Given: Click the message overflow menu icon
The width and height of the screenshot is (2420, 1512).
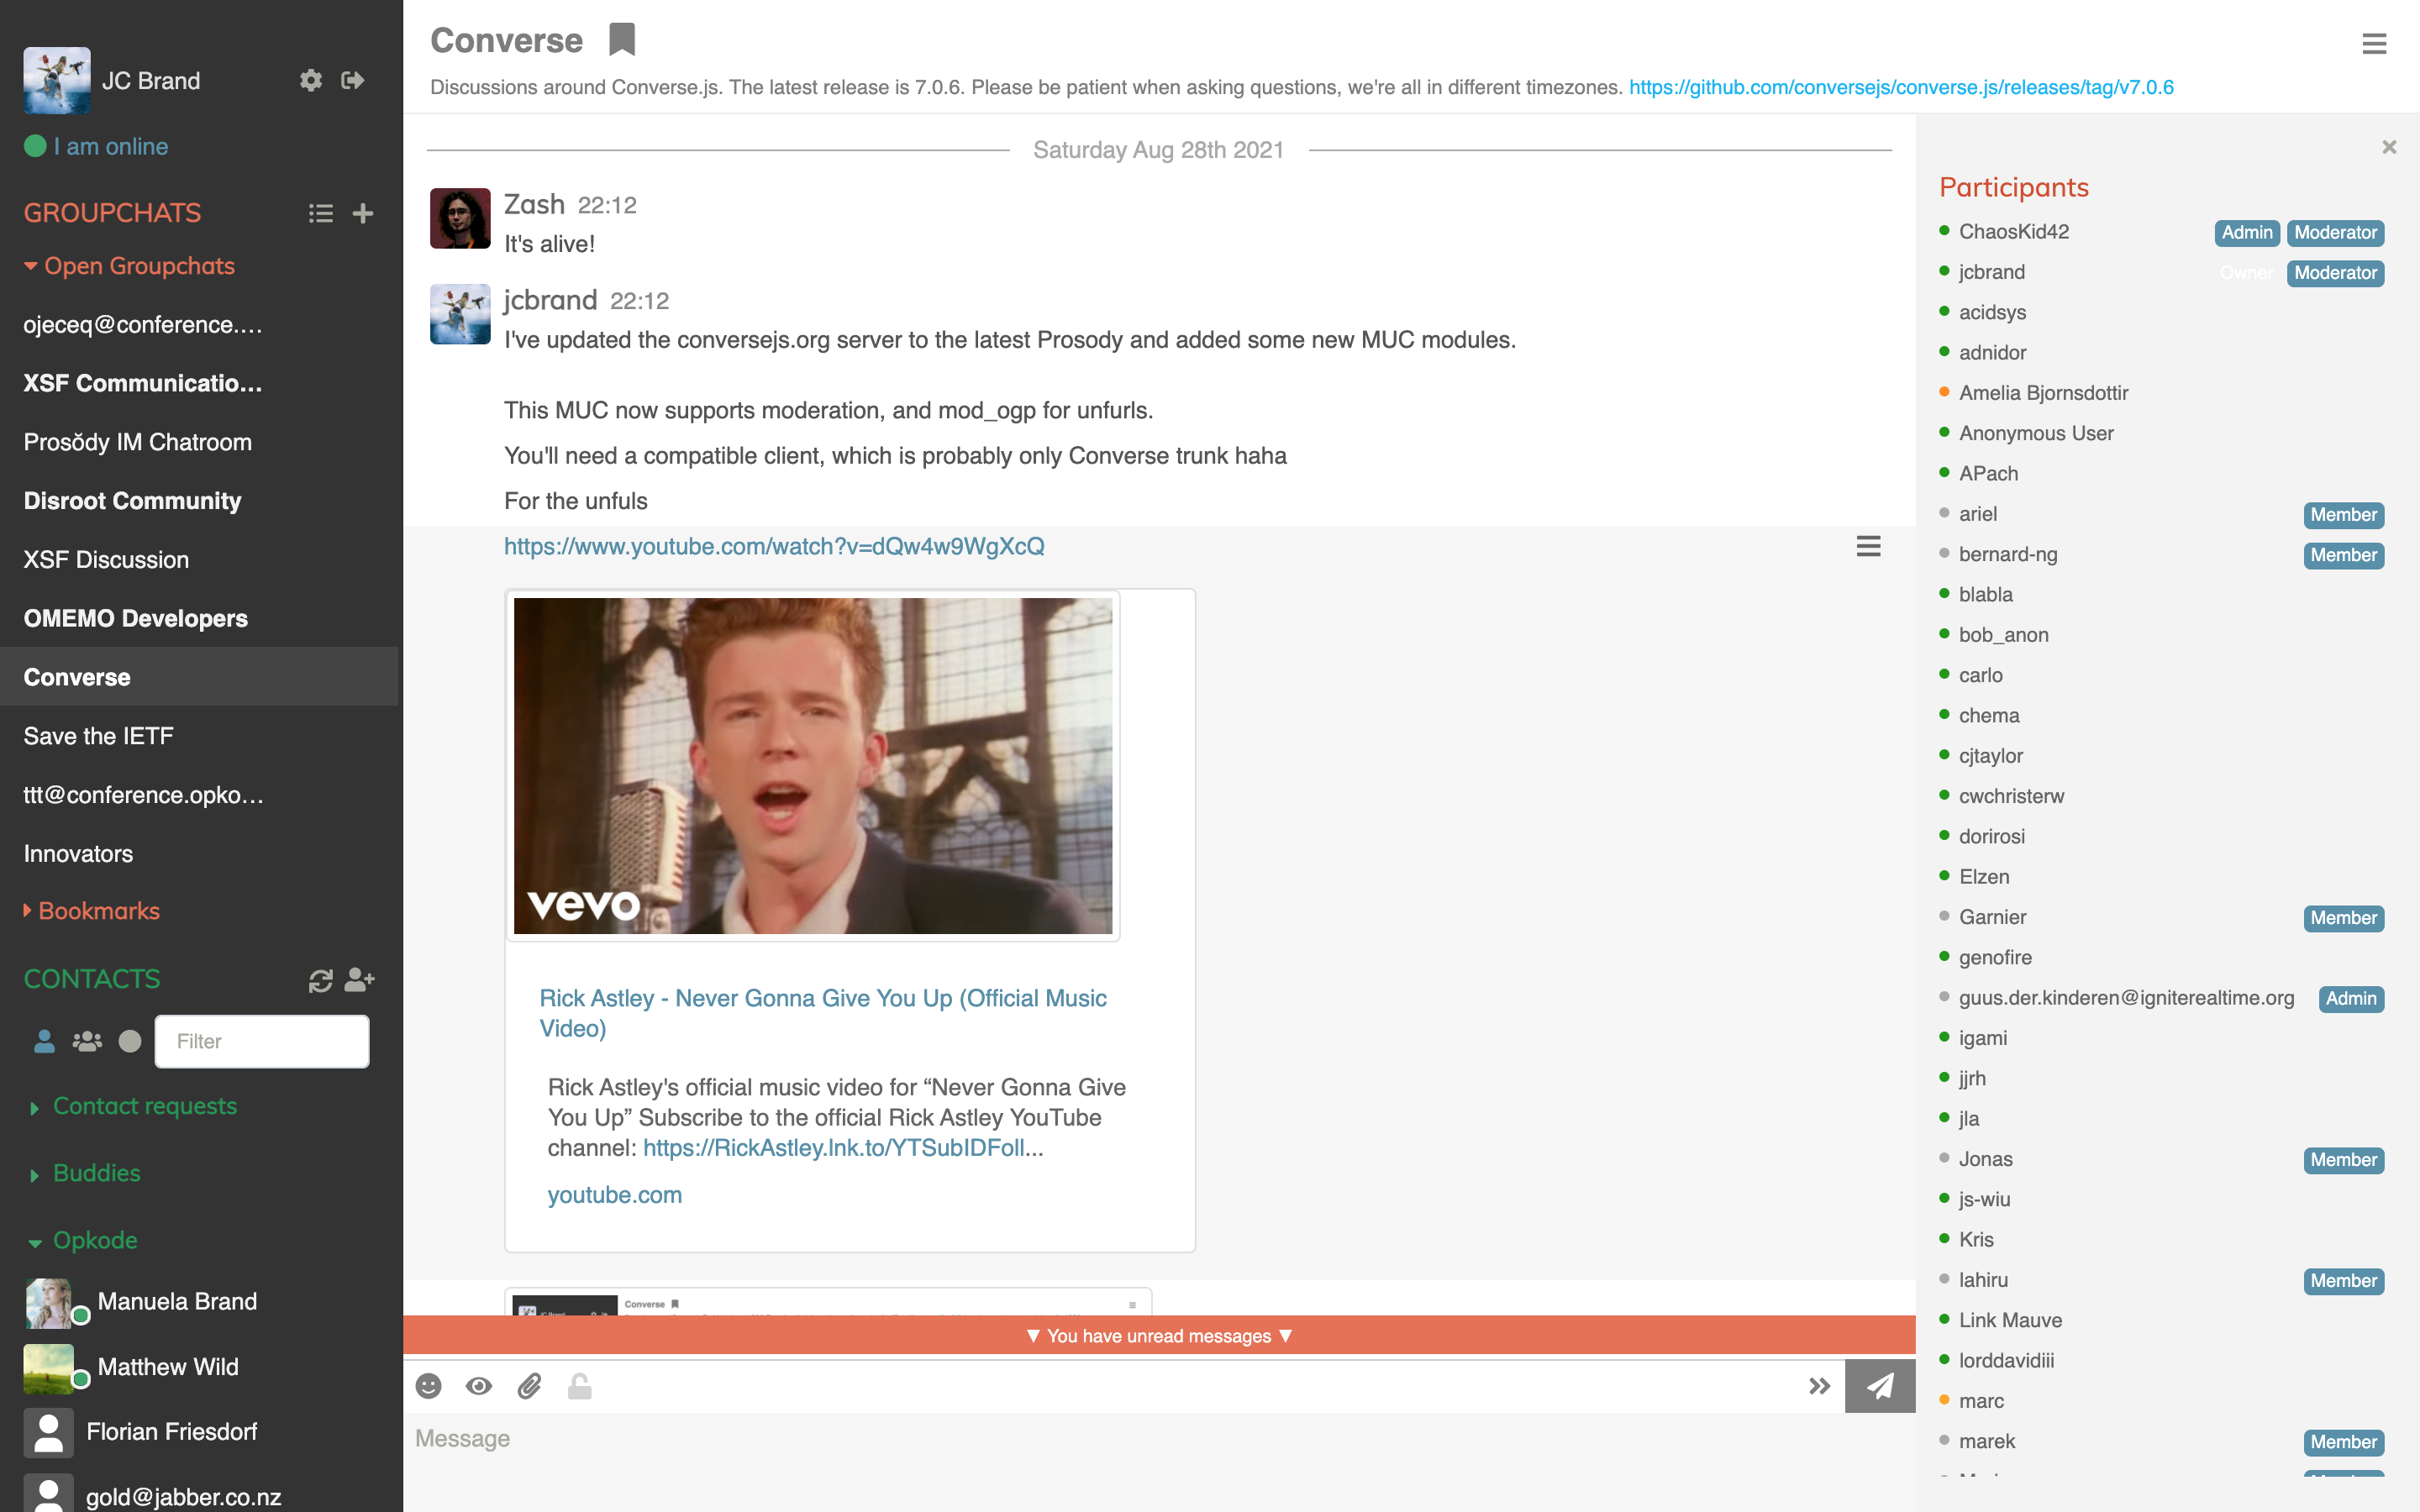Looking at the screenshot, I should click(1870, 547).
